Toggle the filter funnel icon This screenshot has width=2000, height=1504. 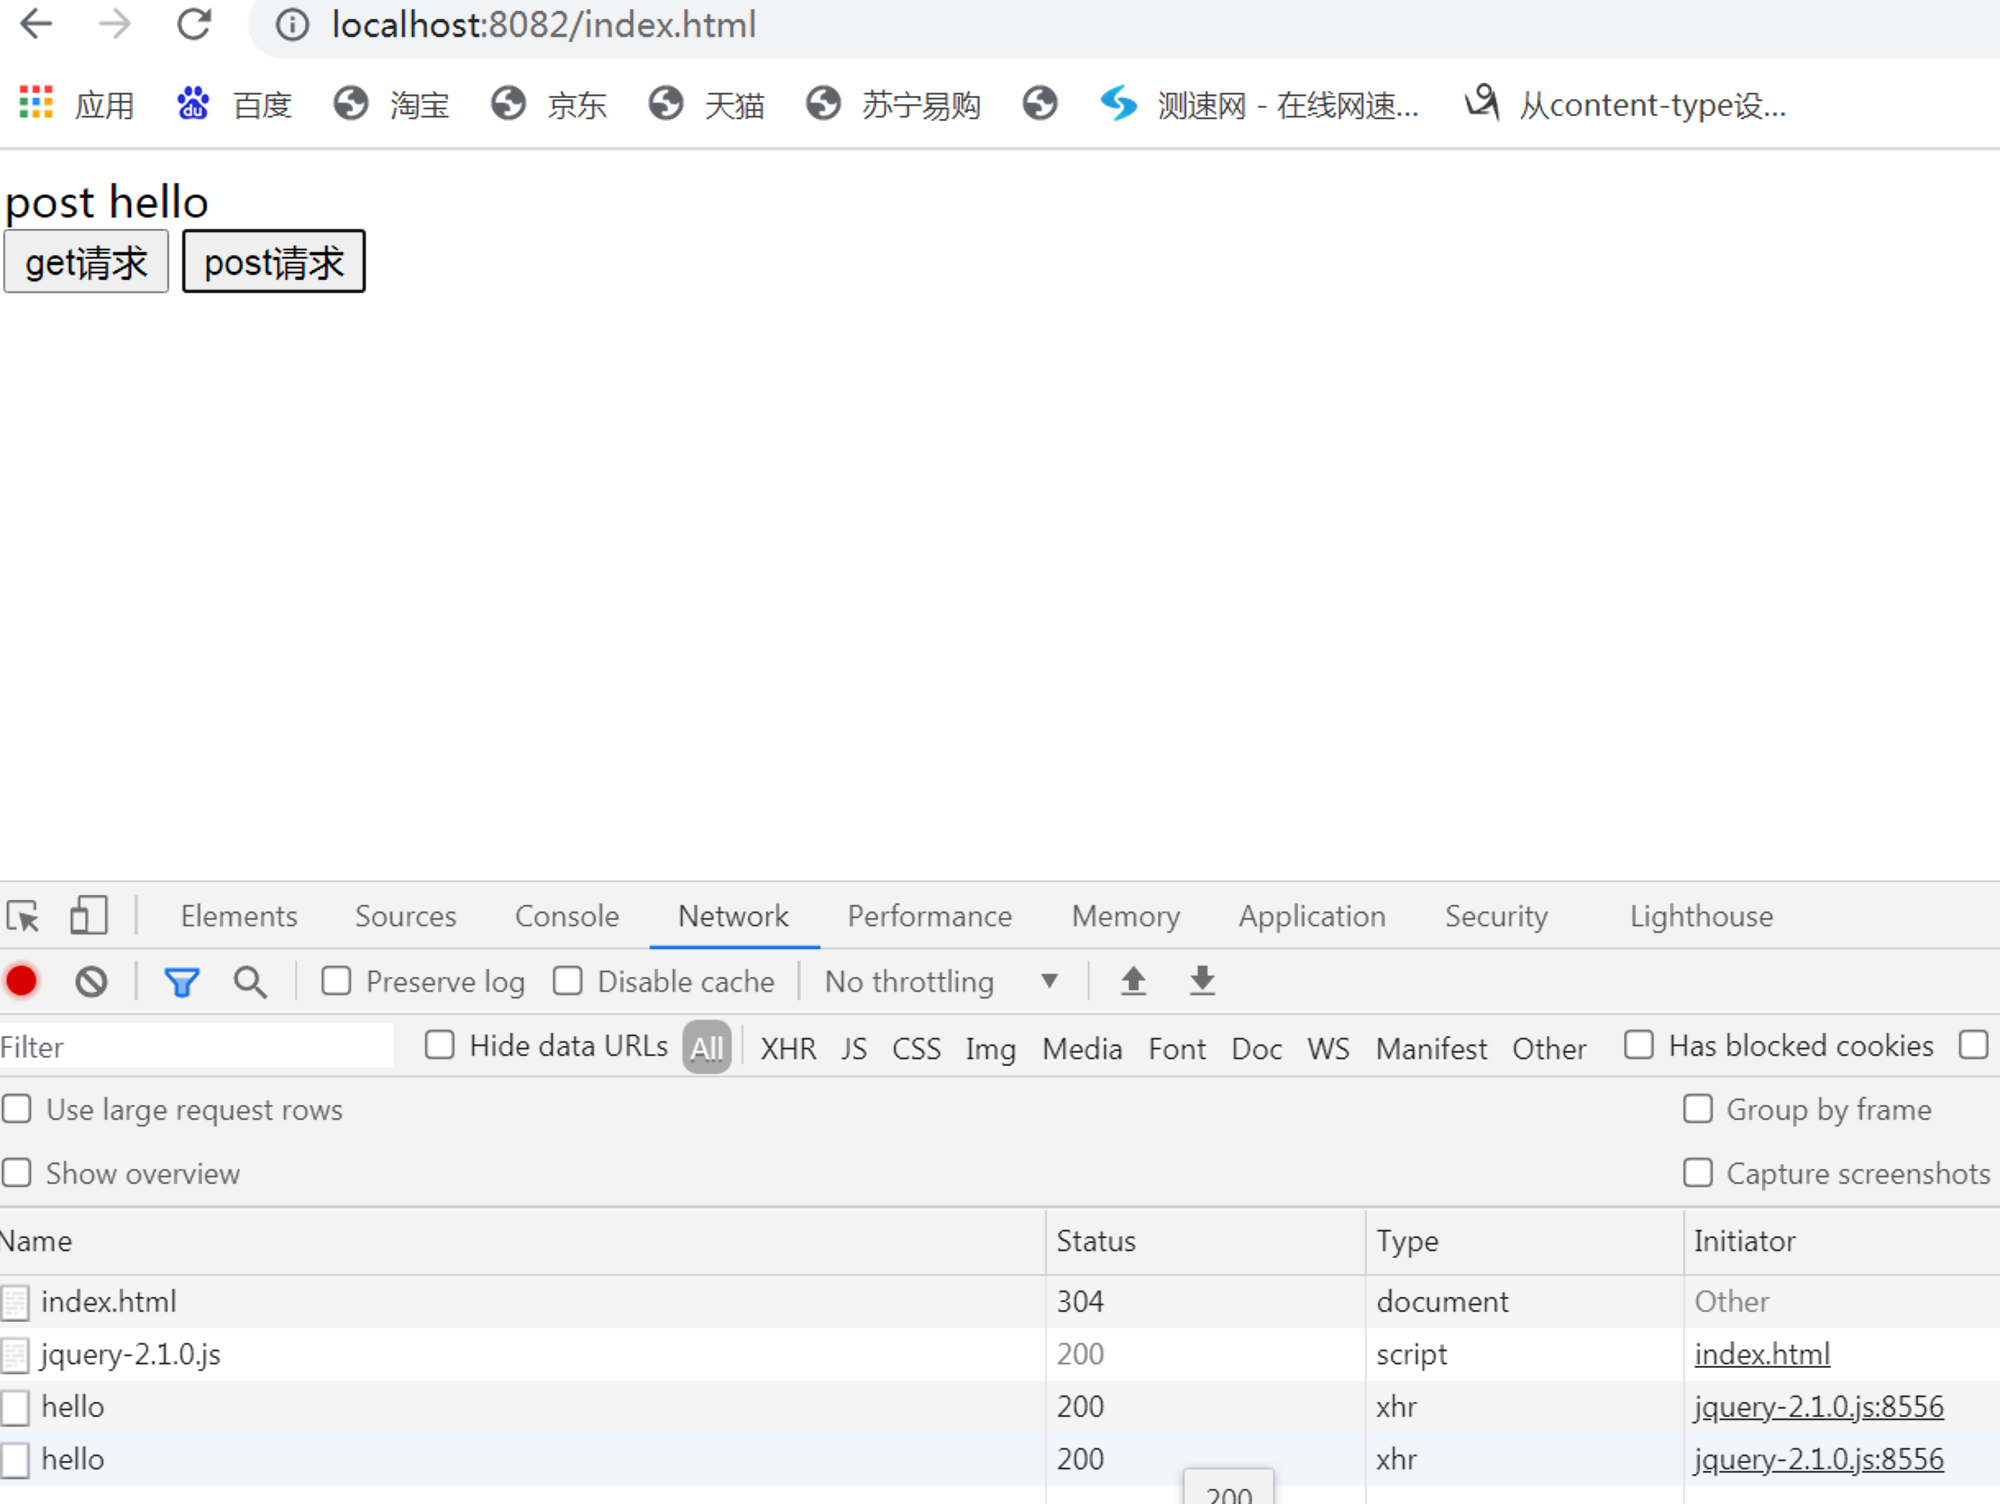coord(181,982)
